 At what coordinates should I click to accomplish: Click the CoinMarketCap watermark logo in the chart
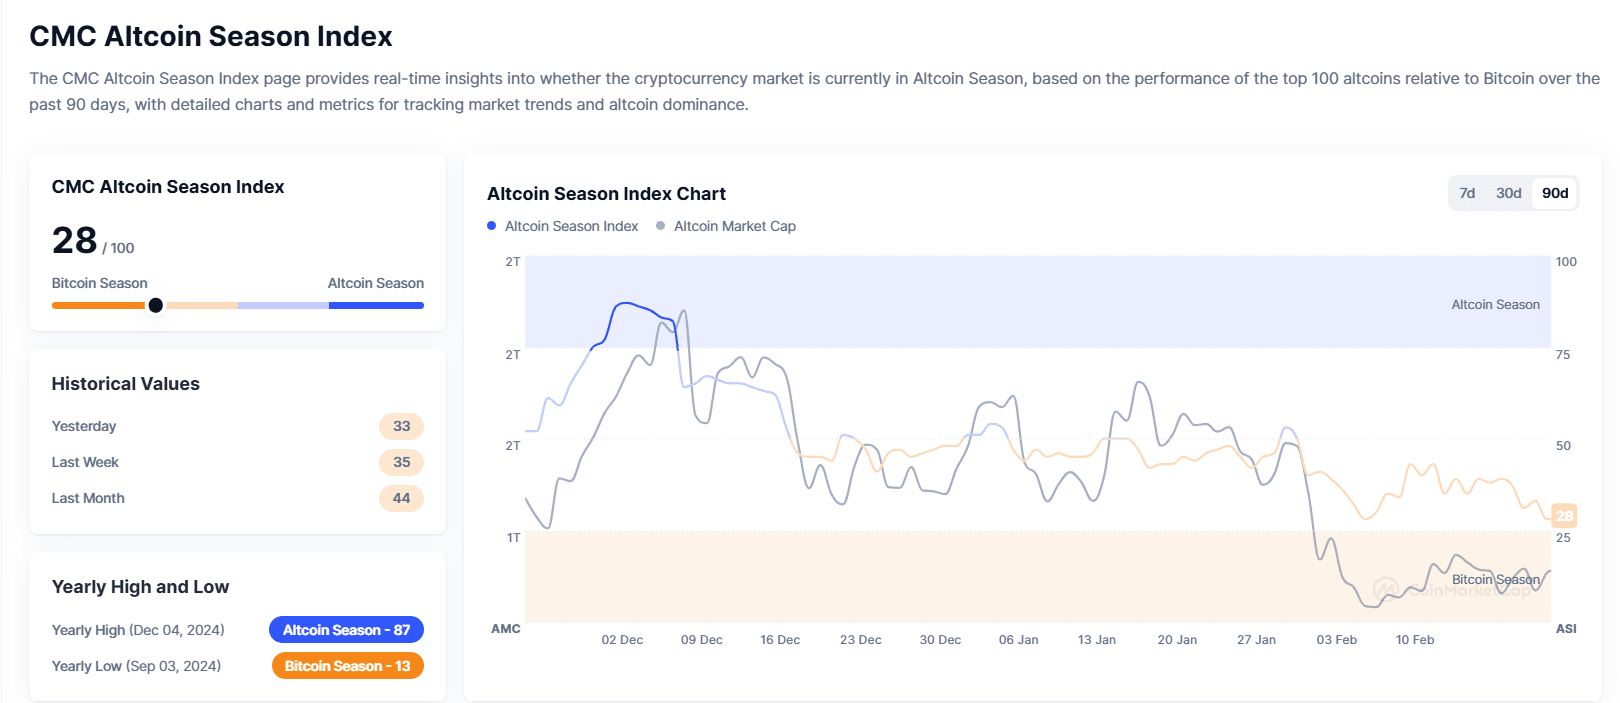click(x=1386, y=590)
